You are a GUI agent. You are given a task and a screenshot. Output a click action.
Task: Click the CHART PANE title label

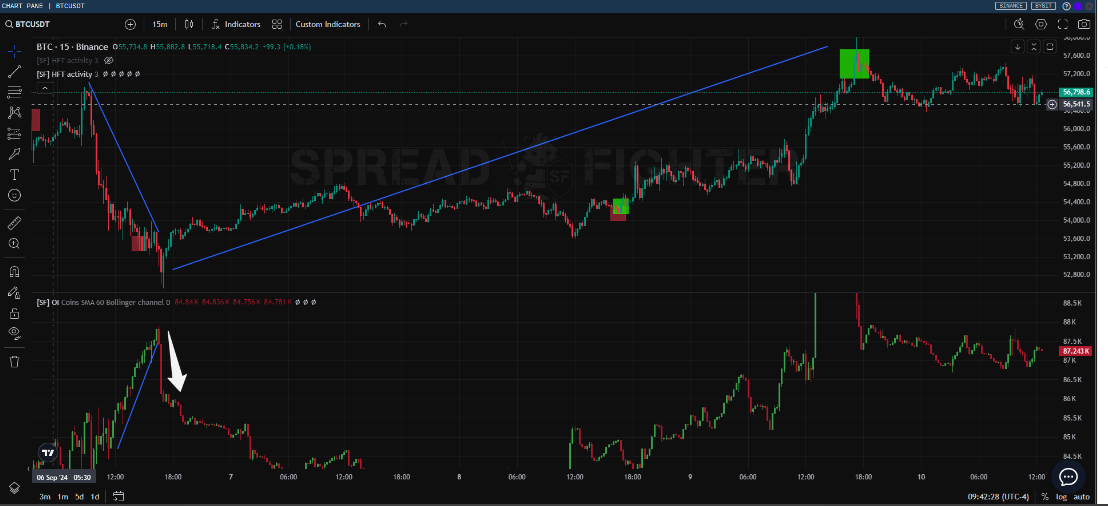click(x=23, y=6)
